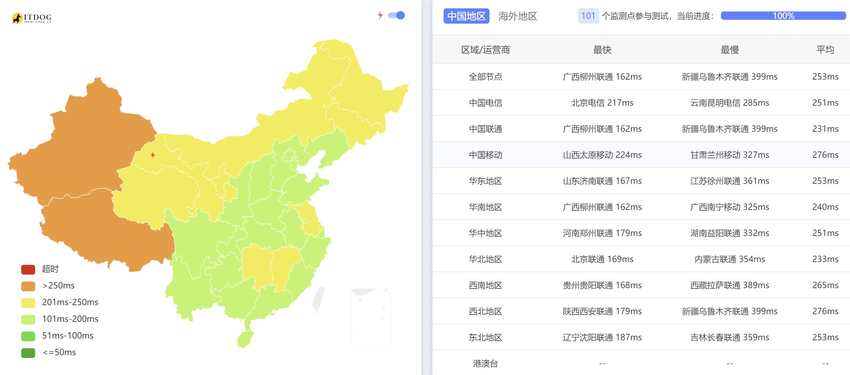
Task: Select the 中国电信 row label
Action: (486, 103)
